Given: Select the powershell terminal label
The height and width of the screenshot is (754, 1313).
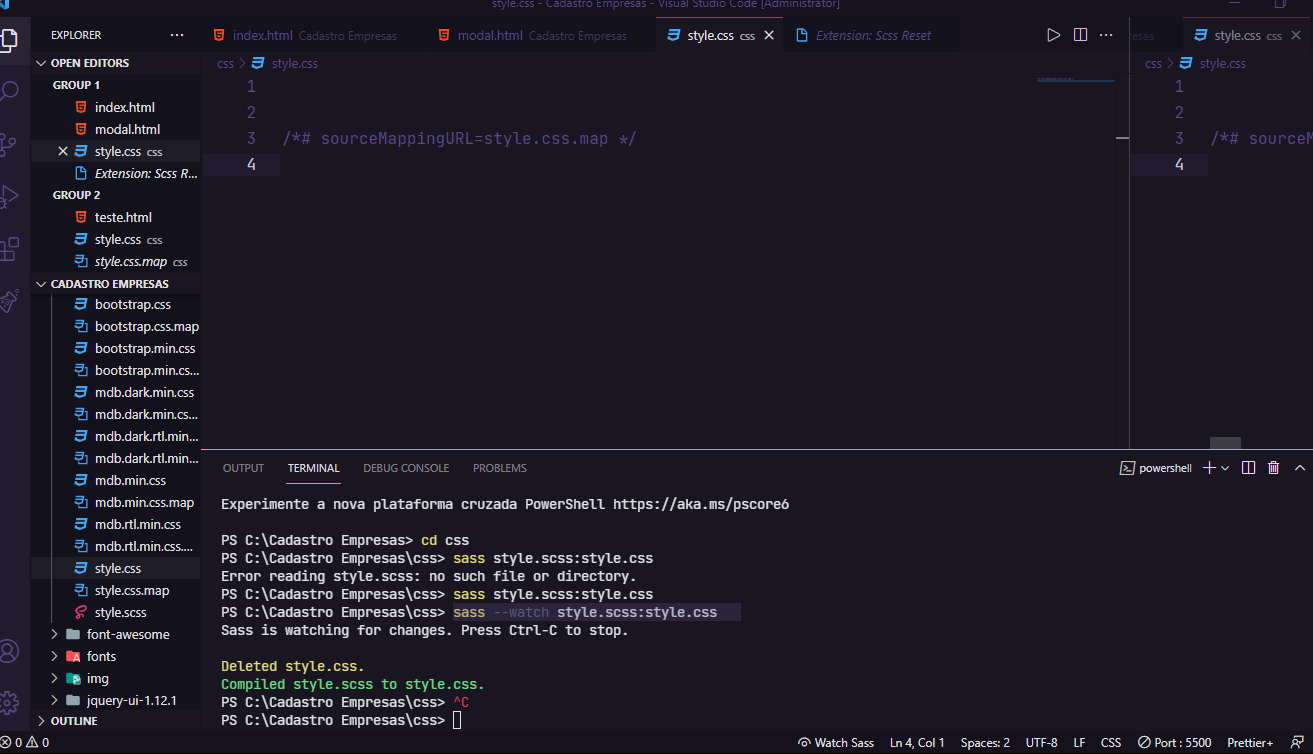Looking at the screenshot, I should pyautogui.click(x=1156, y=468).
